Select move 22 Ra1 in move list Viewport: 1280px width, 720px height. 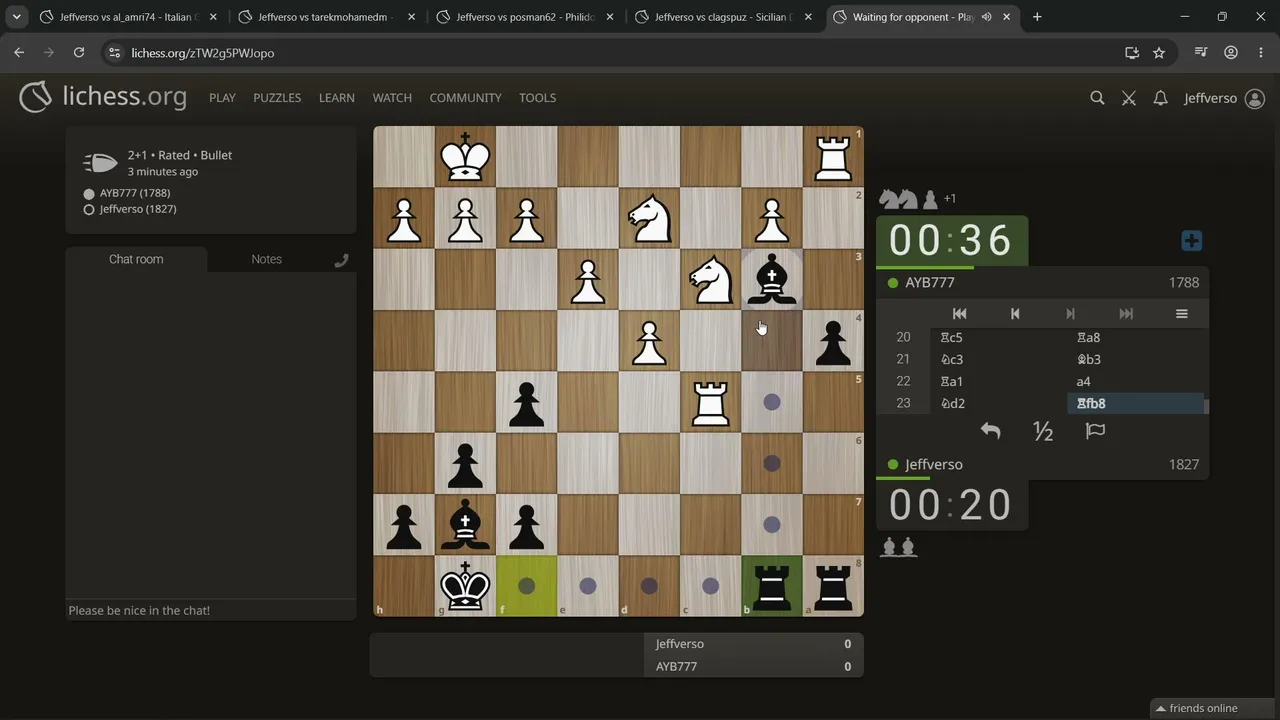tap(1000, 381)
